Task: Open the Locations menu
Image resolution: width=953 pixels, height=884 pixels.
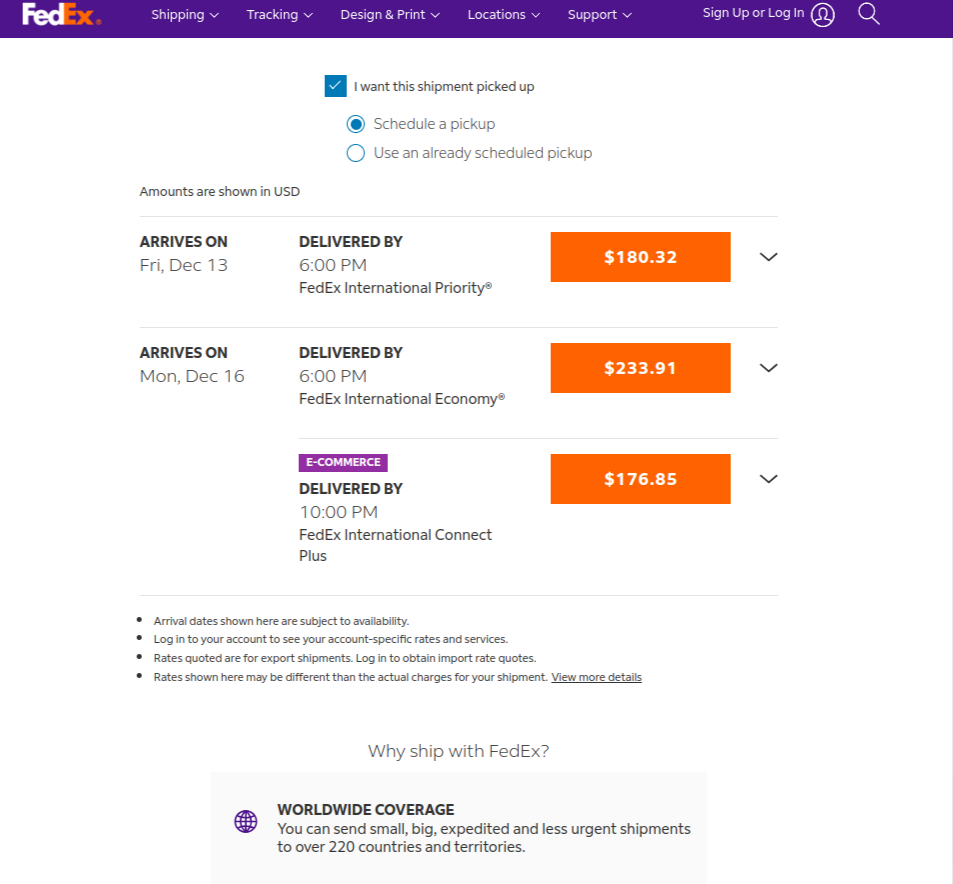Action: pos(503,15)
